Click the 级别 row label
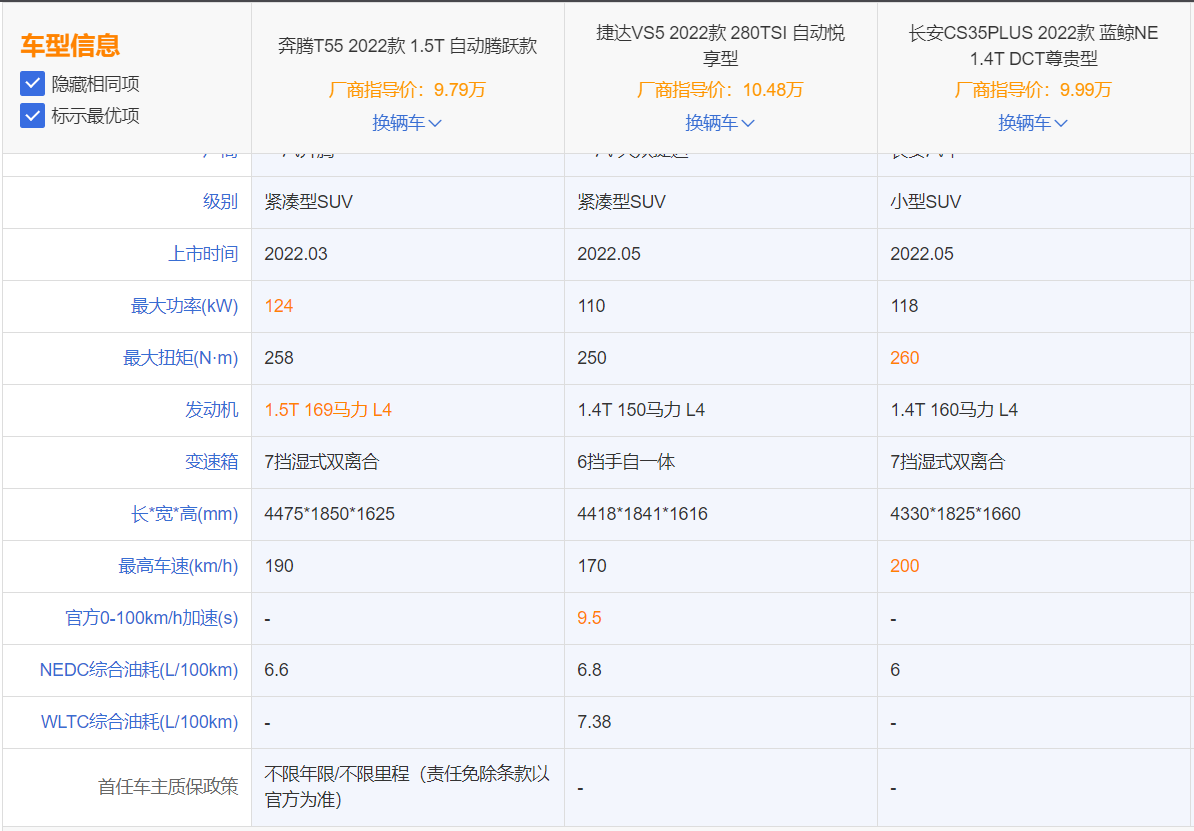The width and height of the screenshot is (1194, 831). pyautogui.click(x=220, y=202)
